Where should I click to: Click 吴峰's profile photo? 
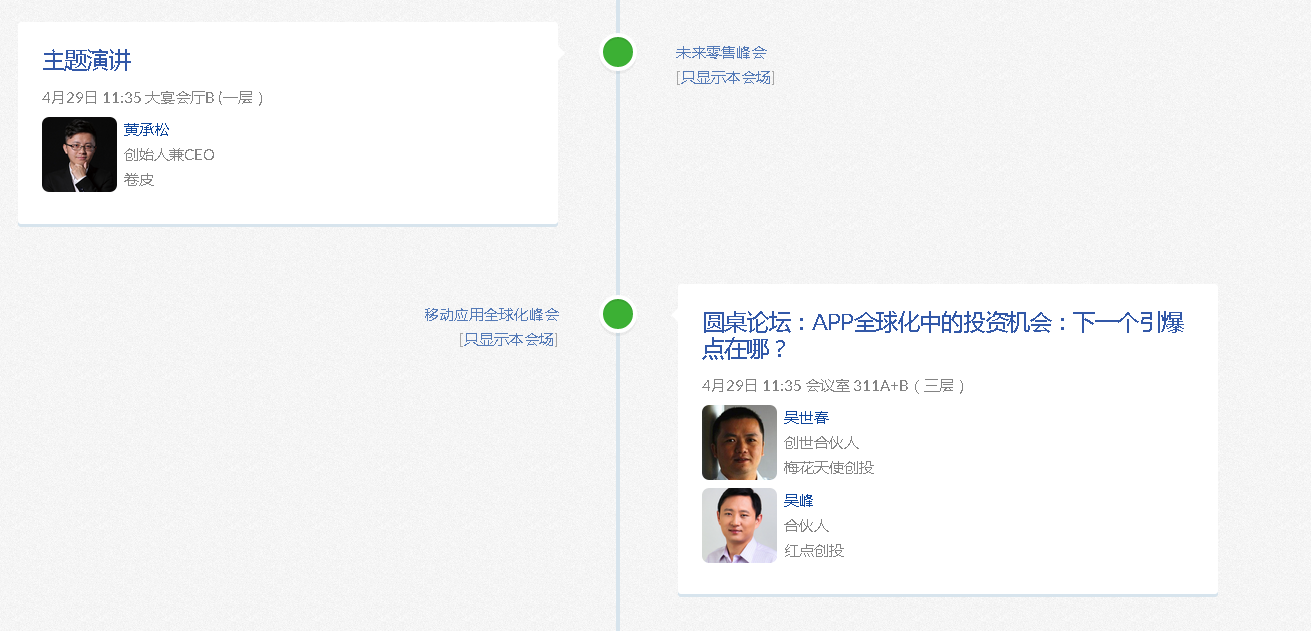739,525
